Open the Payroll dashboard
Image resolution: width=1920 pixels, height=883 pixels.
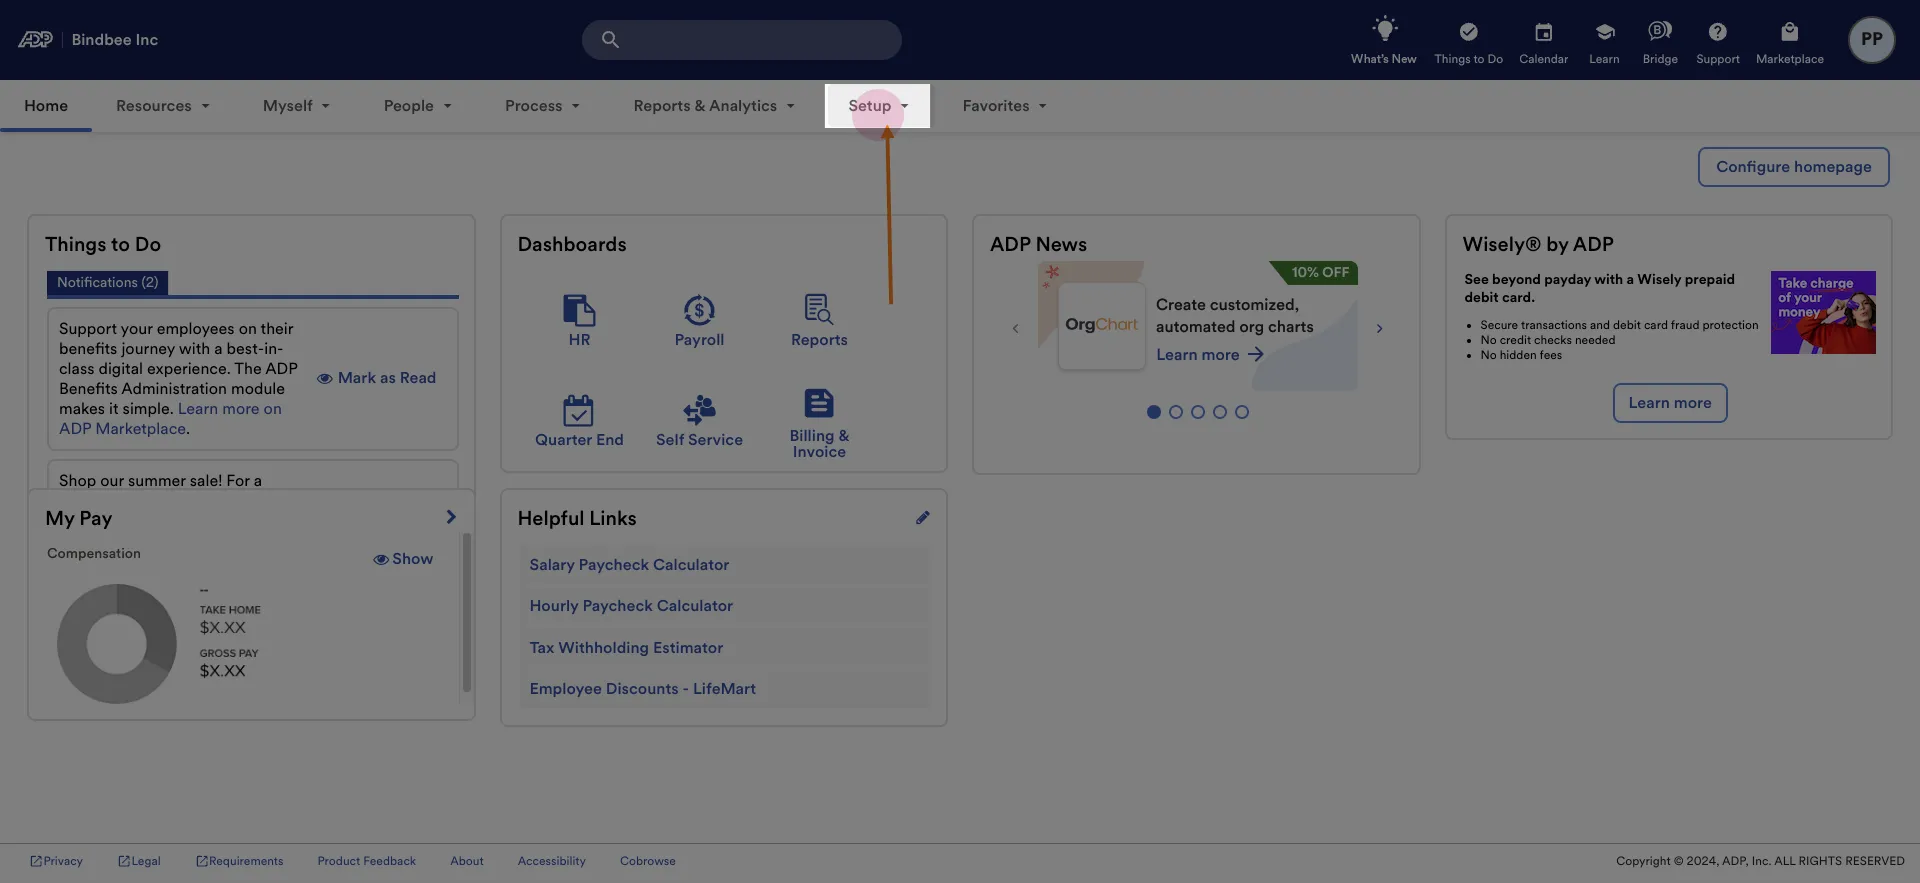pyautogui.click(x=699, y=320)
